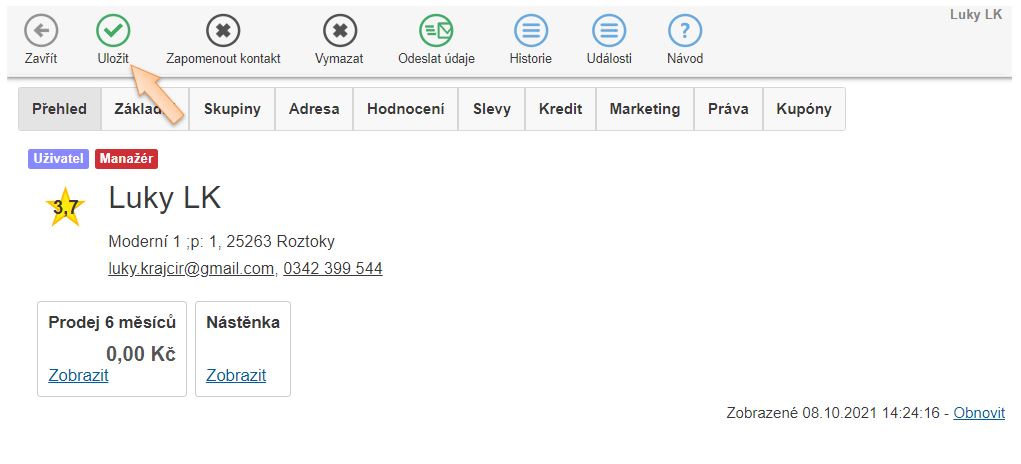Image resolution: width=1021 pixels, height=464 pixels.
Task: Open the Historie icon
Action: pos(530,31)
